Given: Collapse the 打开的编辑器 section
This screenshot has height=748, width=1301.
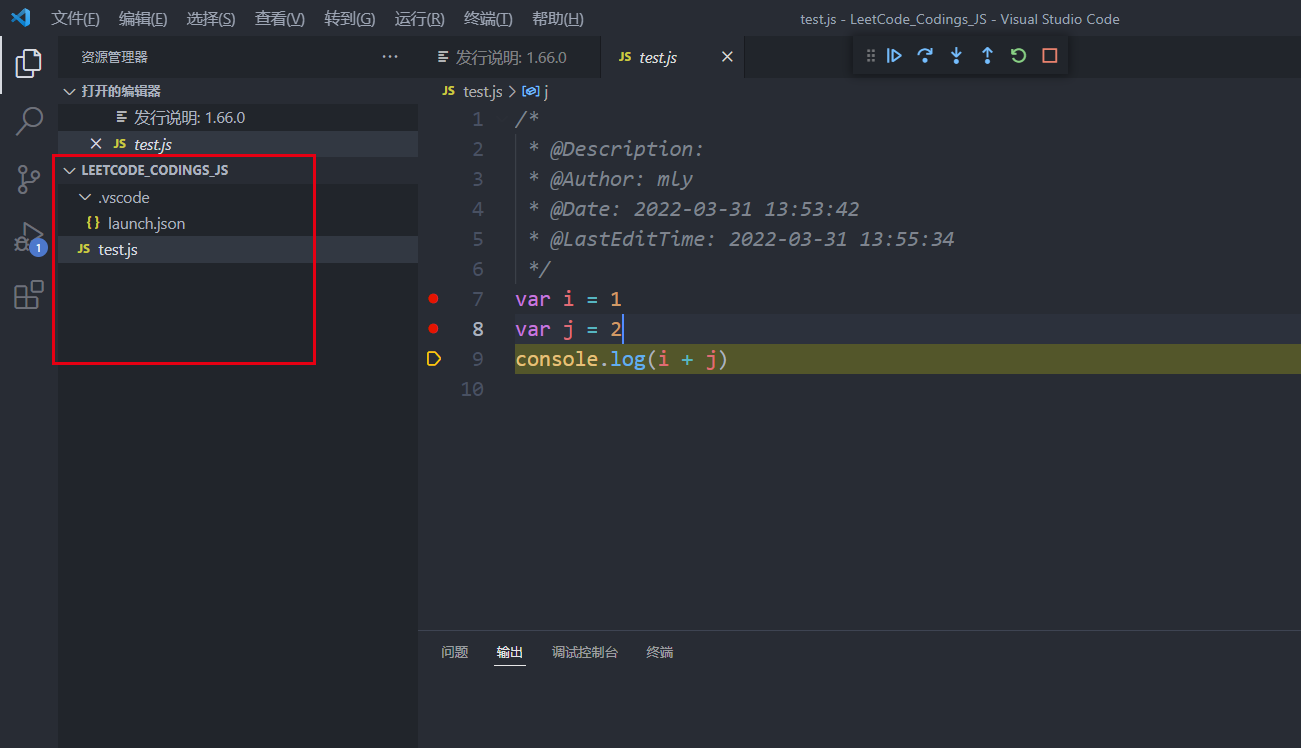Looking at the screenshot, I should [69, 91].
